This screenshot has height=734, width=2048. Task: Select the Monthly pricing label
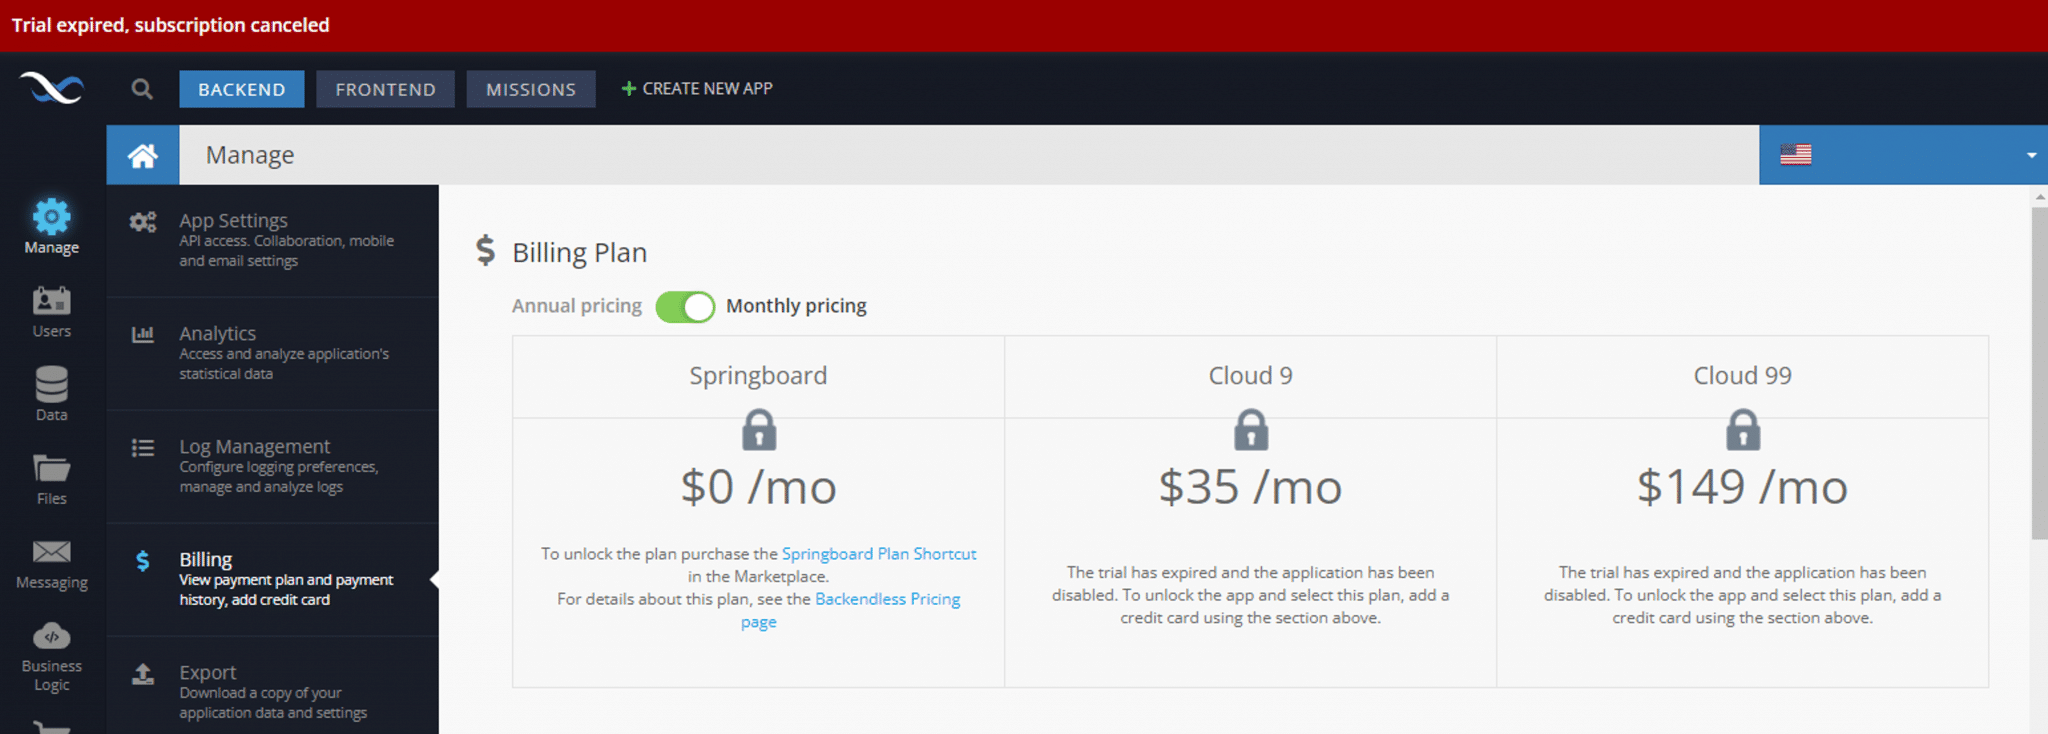pos(796,306)
